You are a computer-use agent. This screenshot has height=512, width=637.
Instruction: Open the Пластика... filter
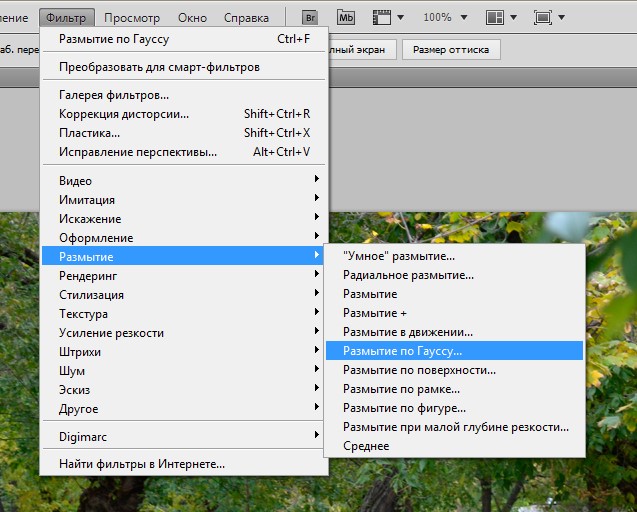(90, 133)
